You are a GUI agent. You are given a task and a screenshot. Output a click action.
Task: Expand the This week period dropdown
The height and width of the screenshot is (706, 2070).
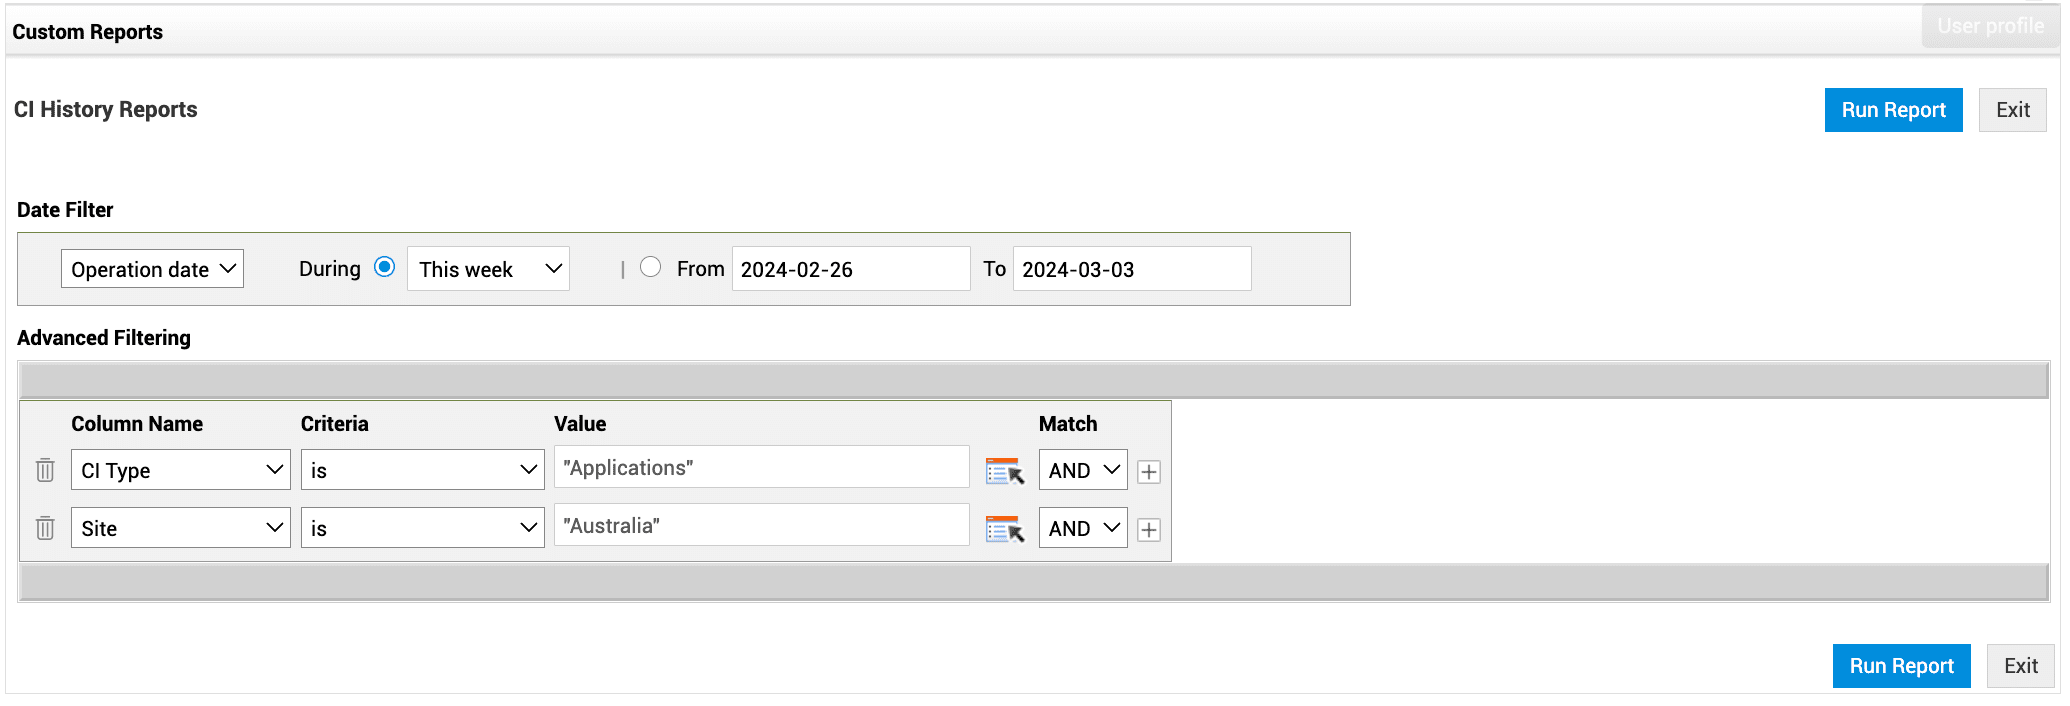[488, 269]
